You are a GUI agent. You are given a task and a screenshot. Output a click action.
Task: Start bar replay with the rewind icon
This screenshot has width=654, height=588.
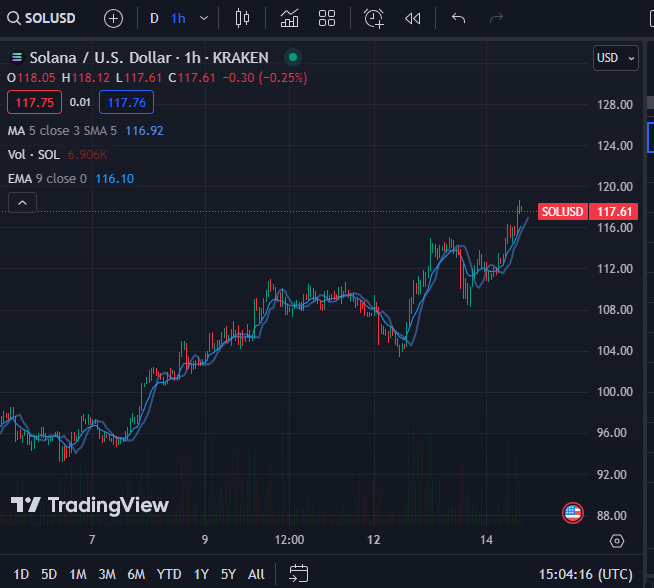[x=413, y=19]
